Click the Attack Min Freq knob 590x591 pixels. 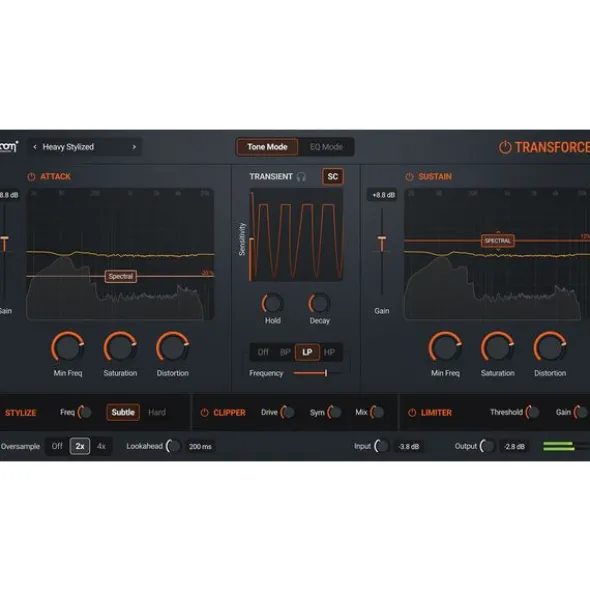67,347
